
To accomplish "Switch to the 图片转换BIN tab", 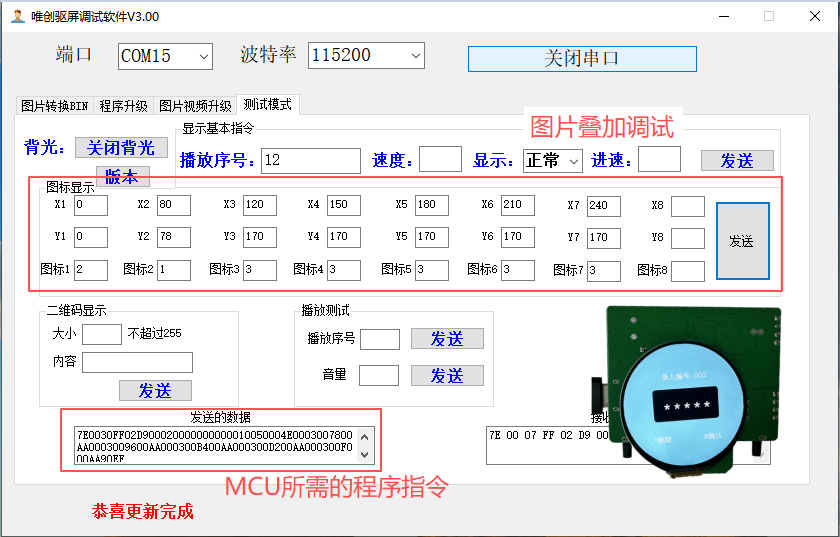I will click(x=55, y=106).
